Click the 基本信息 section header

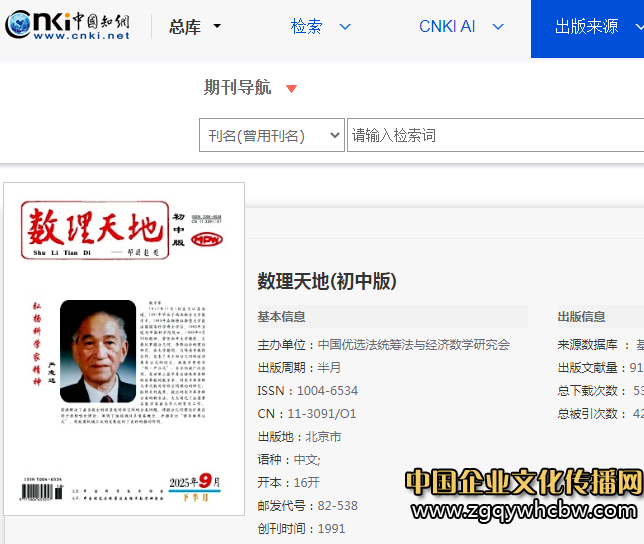point(282,317)
